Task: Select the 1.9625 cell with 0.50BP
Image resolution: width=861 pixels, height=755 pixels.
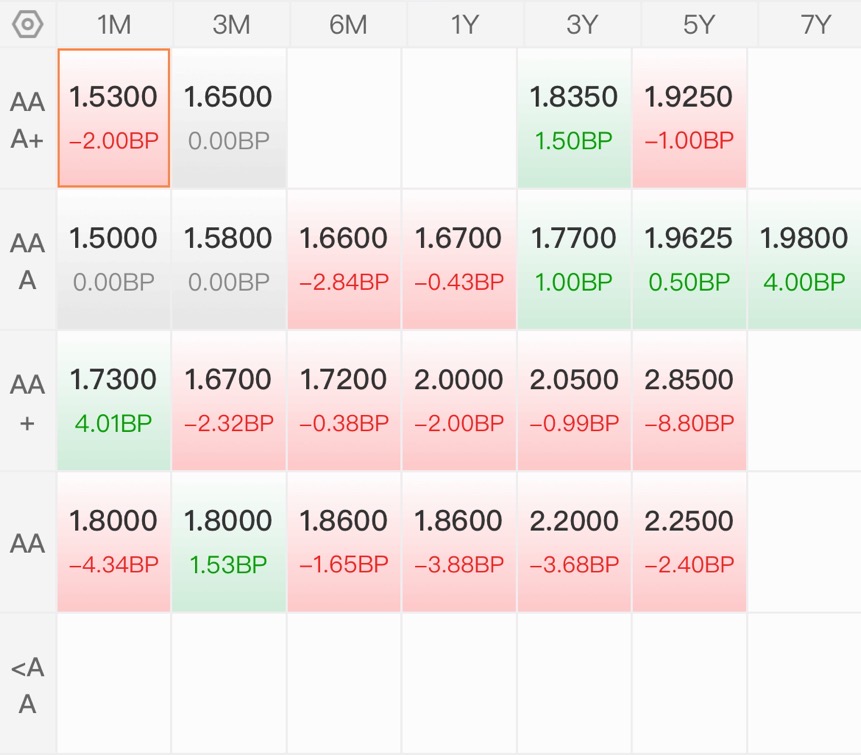Action: click(689, 259)
